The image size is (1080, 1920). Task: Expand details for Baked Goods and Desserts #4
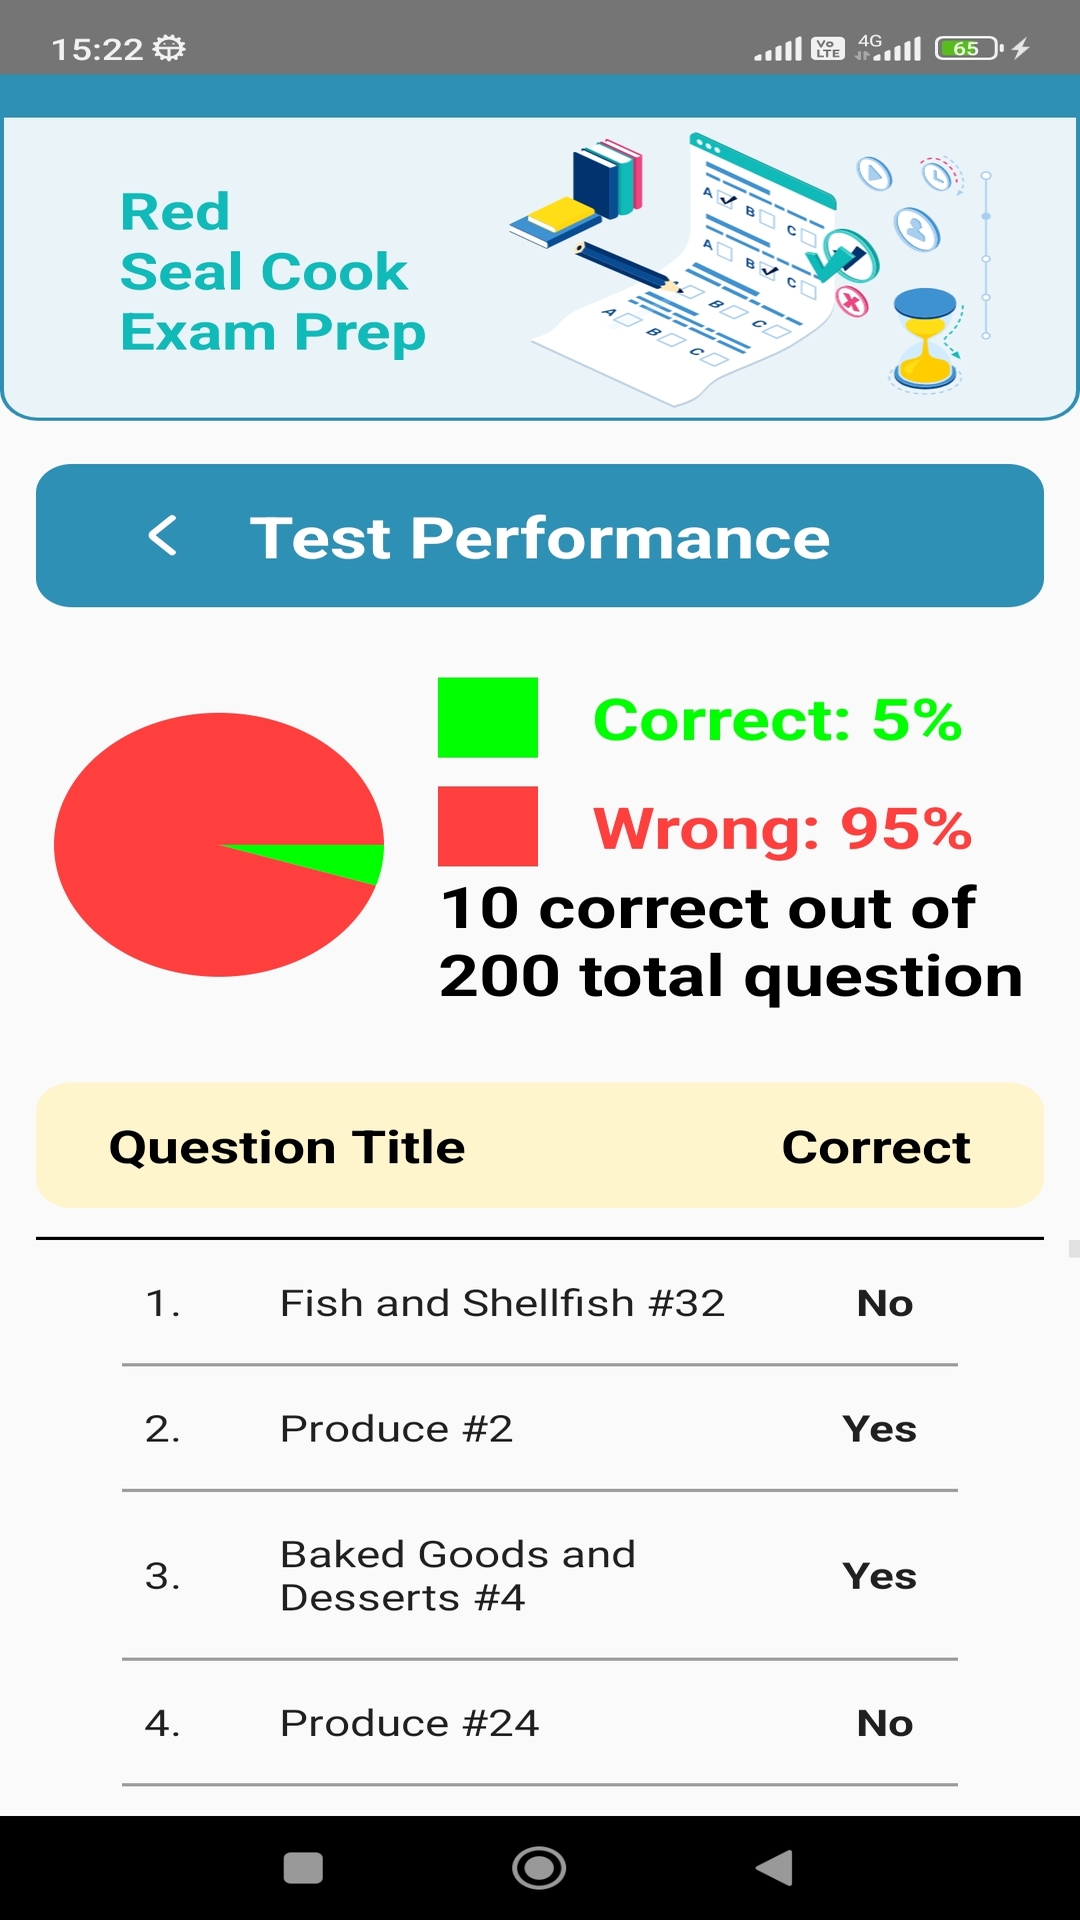(x=458, y=1575)
